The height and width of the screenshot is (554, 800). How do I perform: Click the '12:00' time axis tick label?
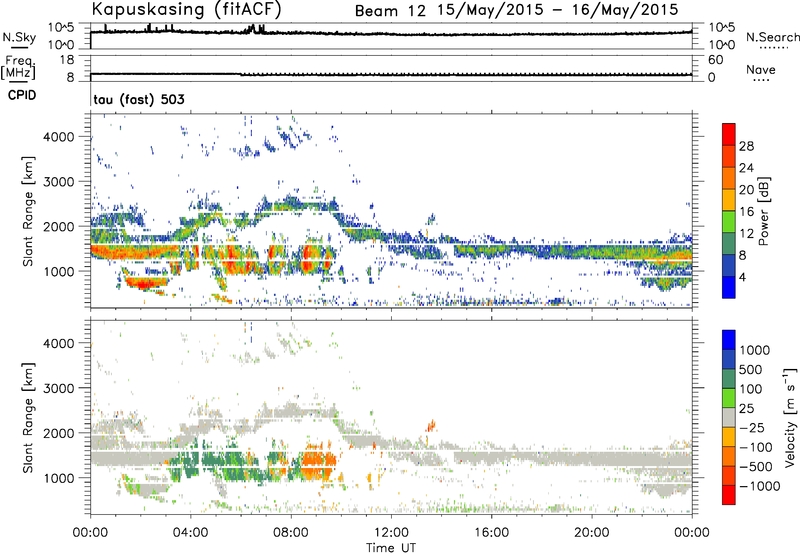(x=391, y=533)
